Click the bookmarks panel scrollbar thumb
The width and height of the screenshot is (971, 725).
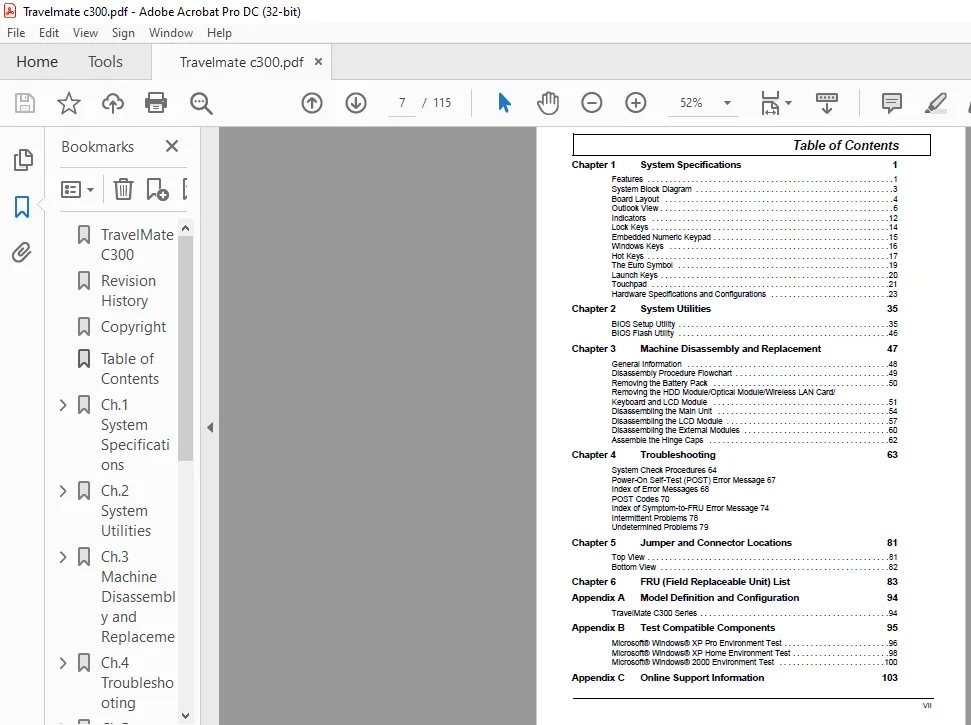[185, 349]
